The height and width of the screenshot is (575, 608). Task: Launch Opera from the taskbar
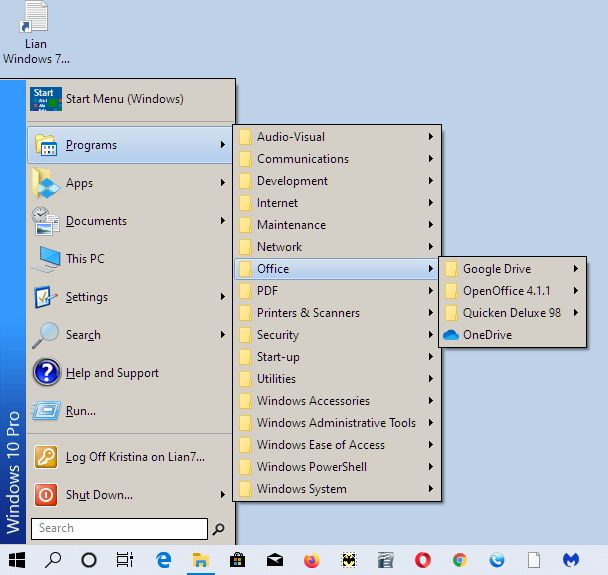click(x=423, y=560)
